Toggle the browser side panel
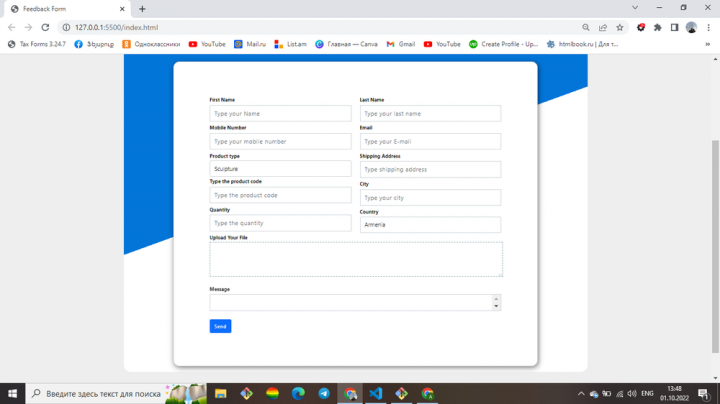720x404 pixels. pos(675,28)
